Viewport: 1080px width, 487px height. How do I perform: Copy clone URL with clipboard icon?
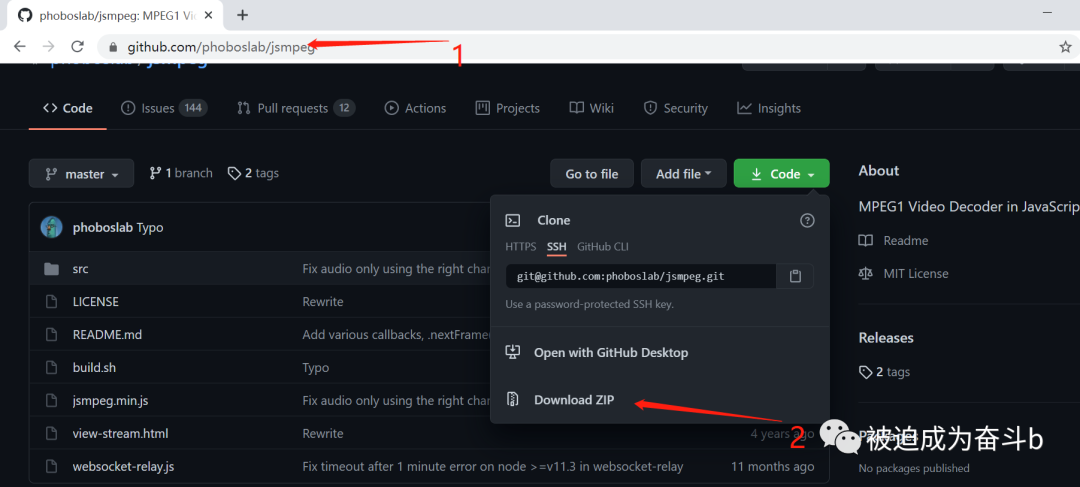(x=795, y=276)
